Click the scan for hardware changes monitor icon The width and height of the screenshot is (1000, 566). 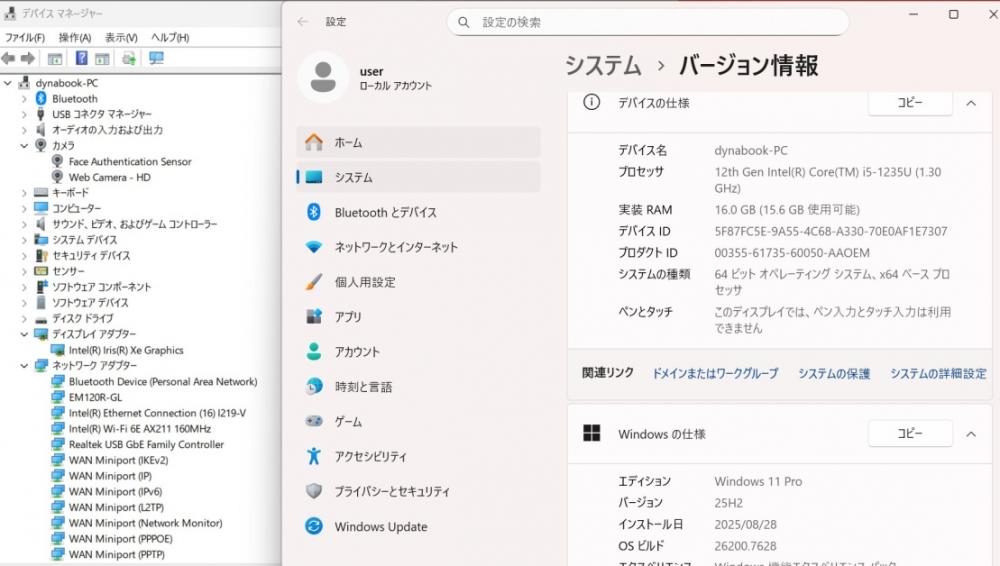point(156,59)
